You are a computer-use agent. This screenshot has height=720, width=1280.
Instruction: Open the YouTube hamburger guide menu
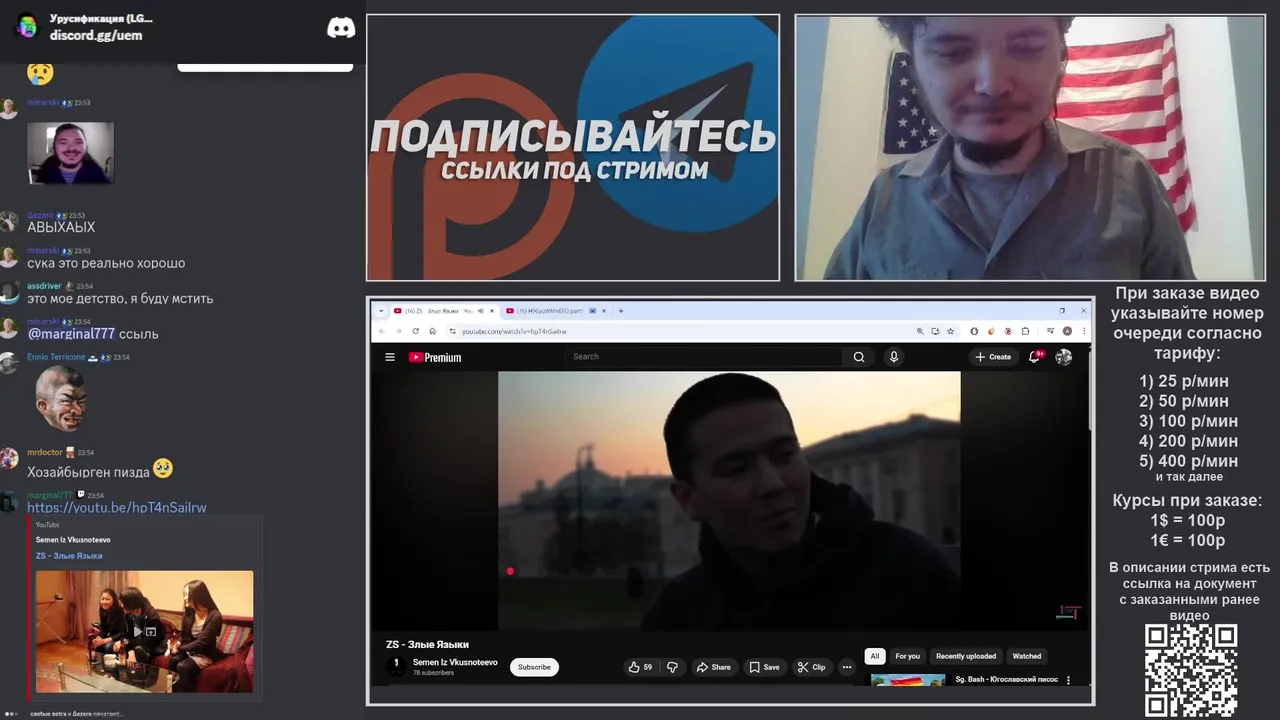[x=390, y=357]
